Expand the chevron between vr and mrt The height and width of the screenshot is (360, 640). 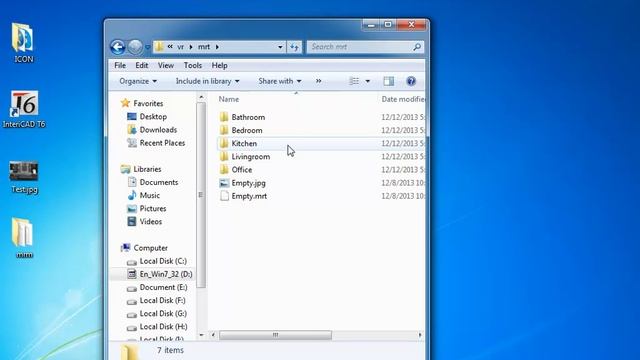pos(191,47)
